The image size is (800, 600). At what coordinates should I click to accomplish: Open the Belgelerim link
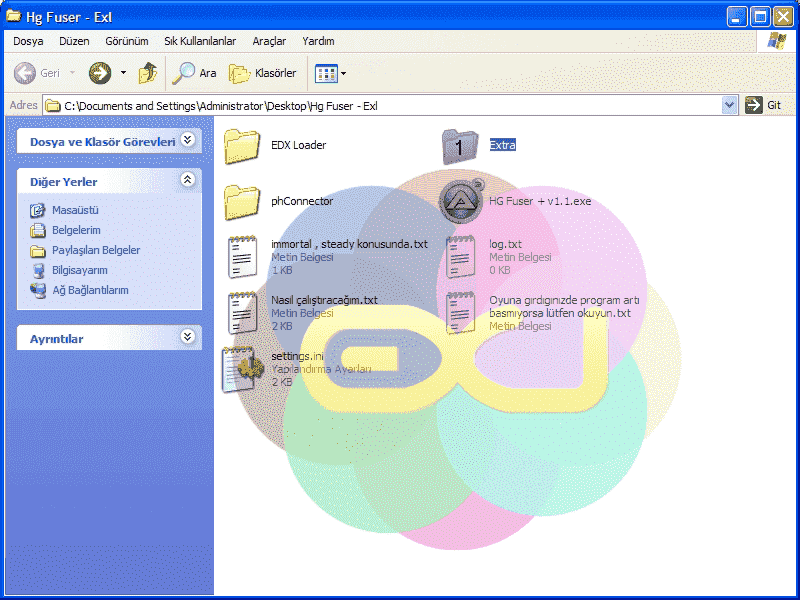(76, 230)
